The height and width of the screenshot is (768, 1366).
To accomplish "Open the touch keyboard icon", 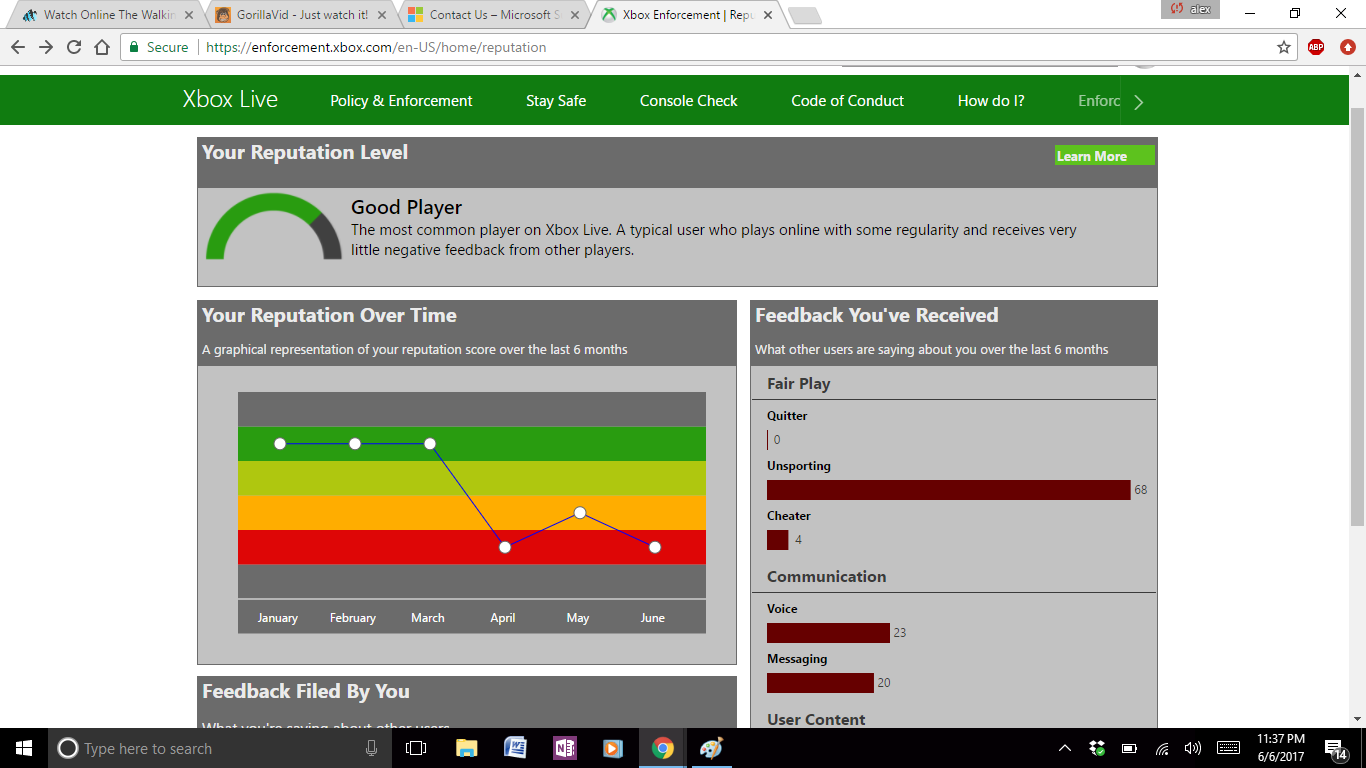I will 1229,748.
